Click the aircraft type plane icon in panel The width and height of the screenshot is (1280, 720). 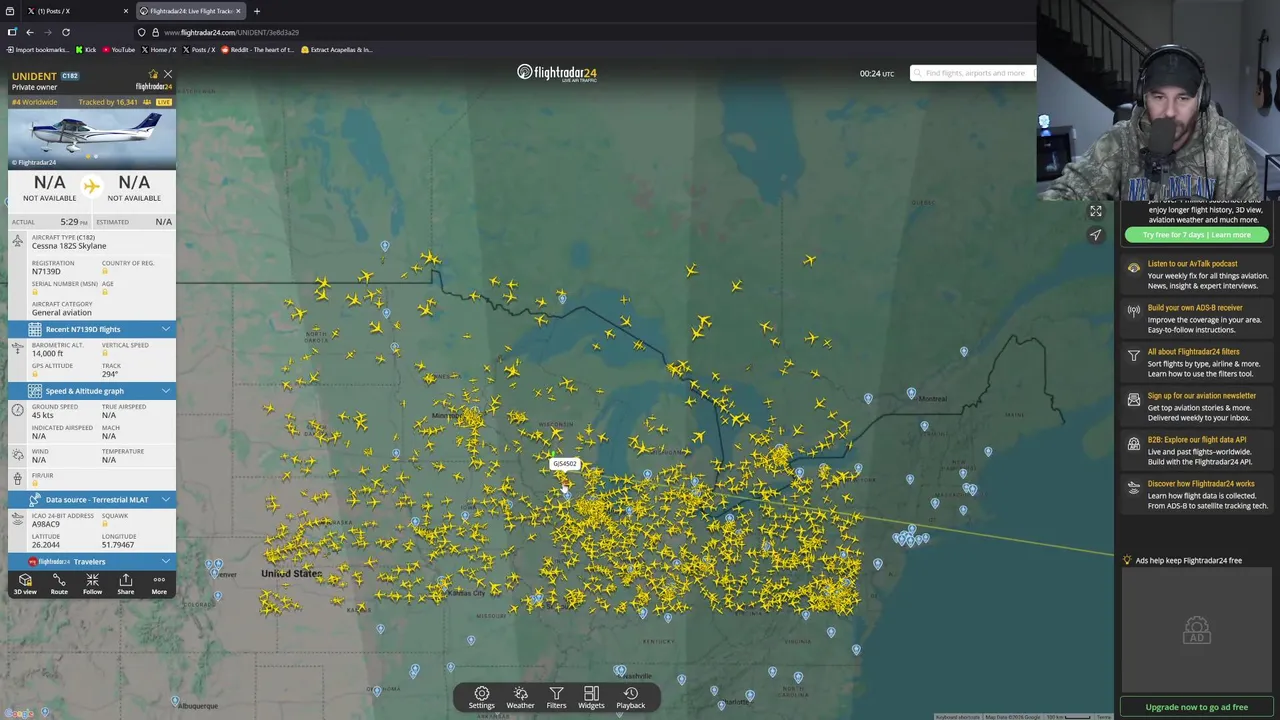click(17, 241)
